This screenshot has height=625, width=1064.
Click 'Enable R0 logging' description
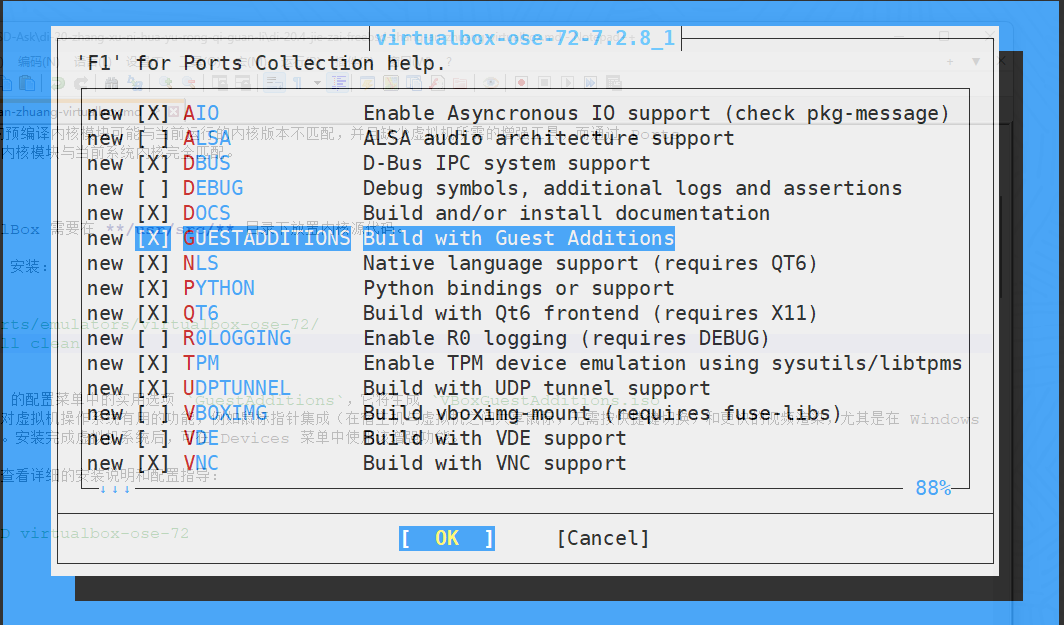pos(567,339)
